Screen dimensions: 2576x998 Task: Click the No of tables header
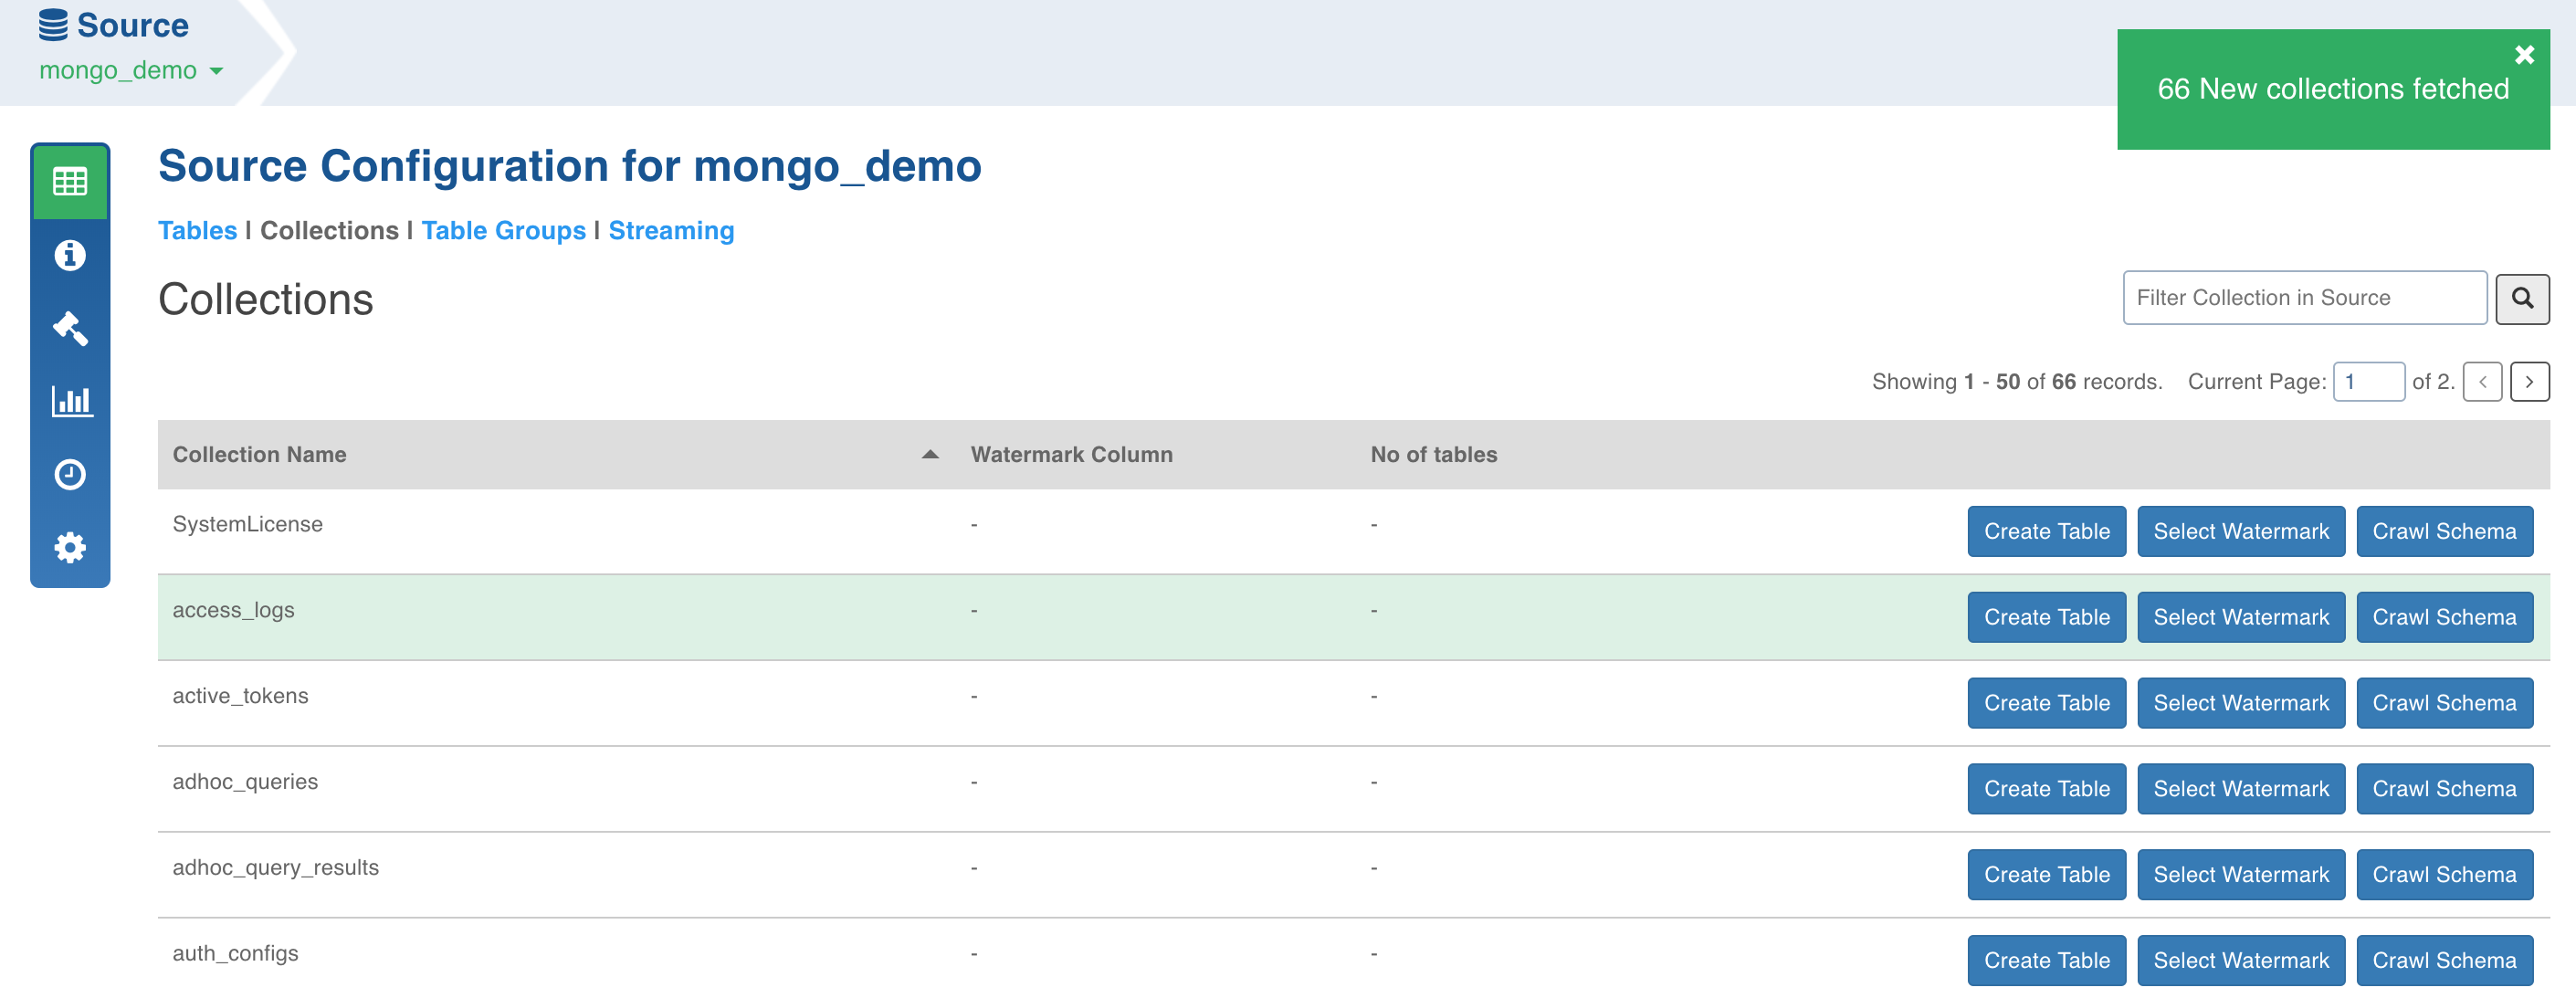coord(1433,455)
